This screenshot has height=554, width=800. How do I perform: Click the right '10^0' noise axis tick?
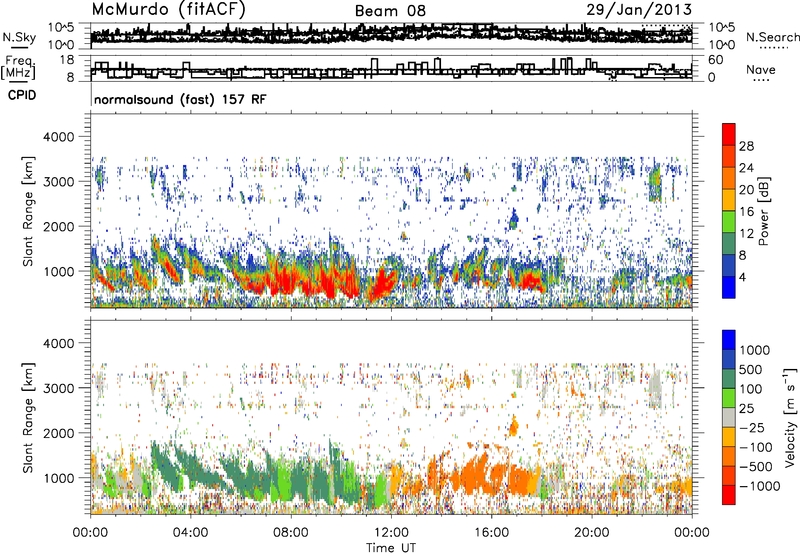pos(722,45)
